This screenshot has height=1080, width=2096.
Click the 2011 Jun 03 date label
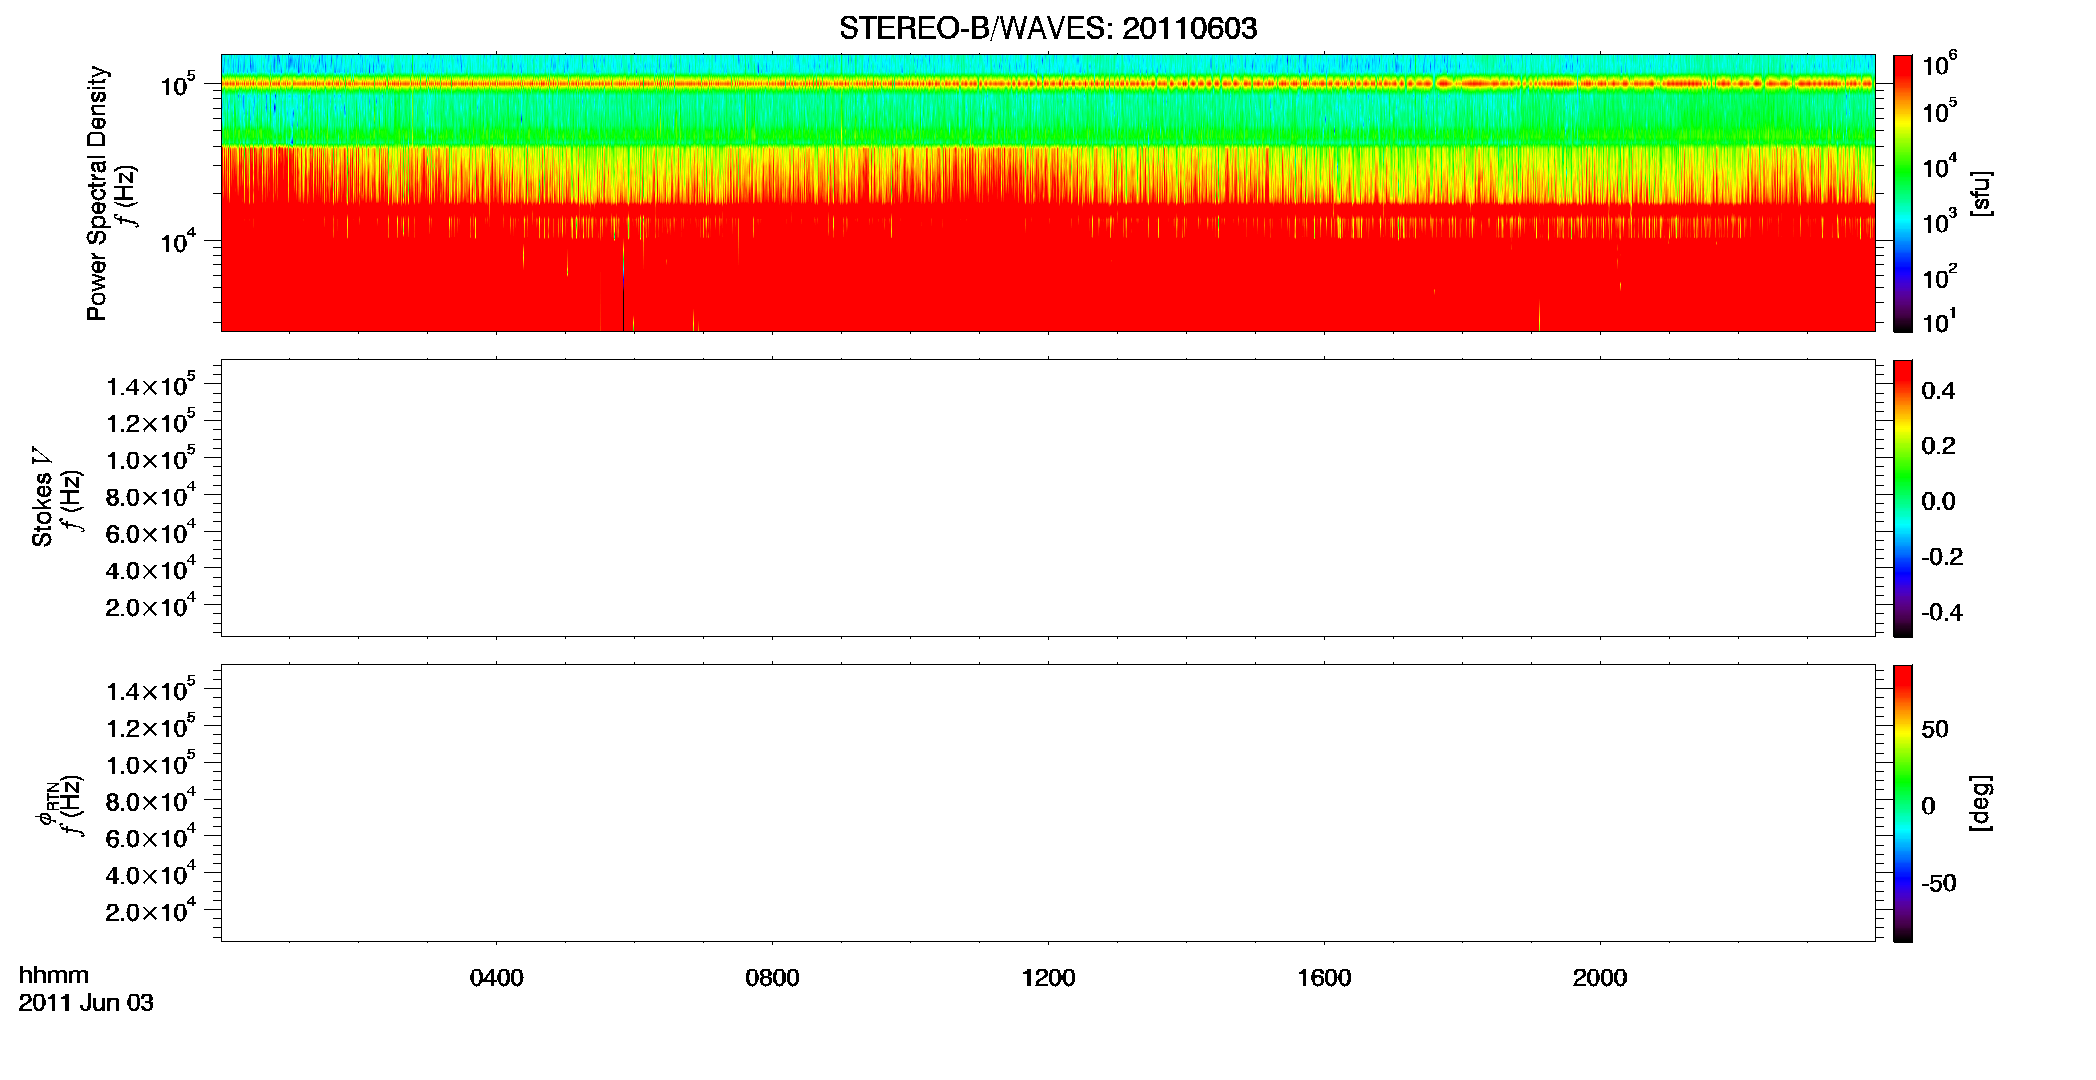[x=86, y=1003]
